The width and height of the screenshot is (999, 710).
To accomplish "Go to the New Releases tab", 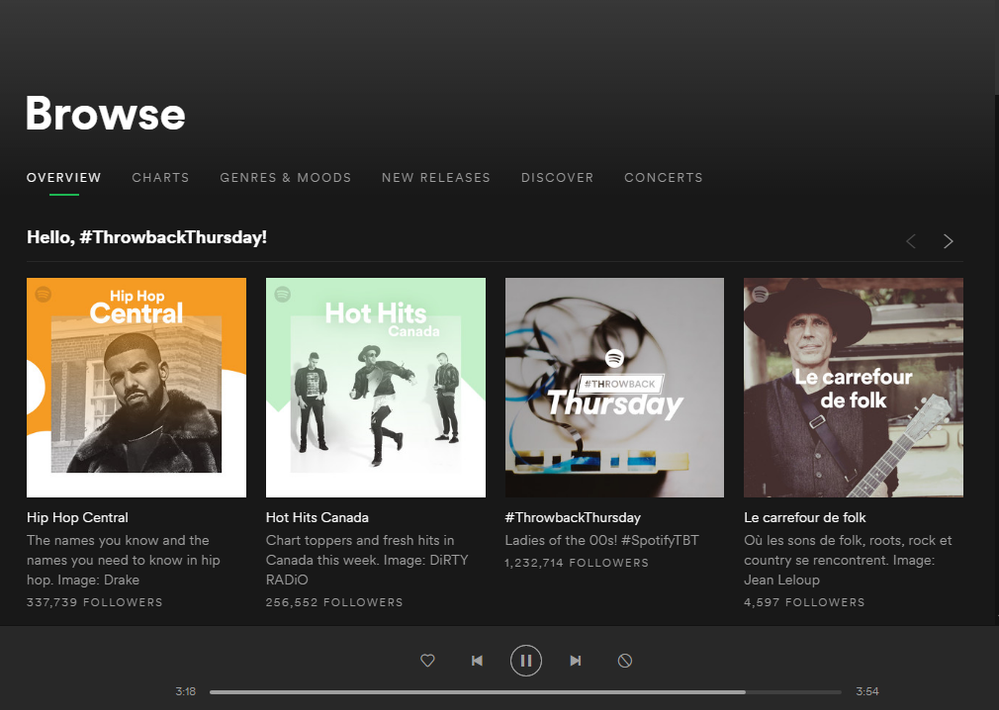I will point(436,178).
